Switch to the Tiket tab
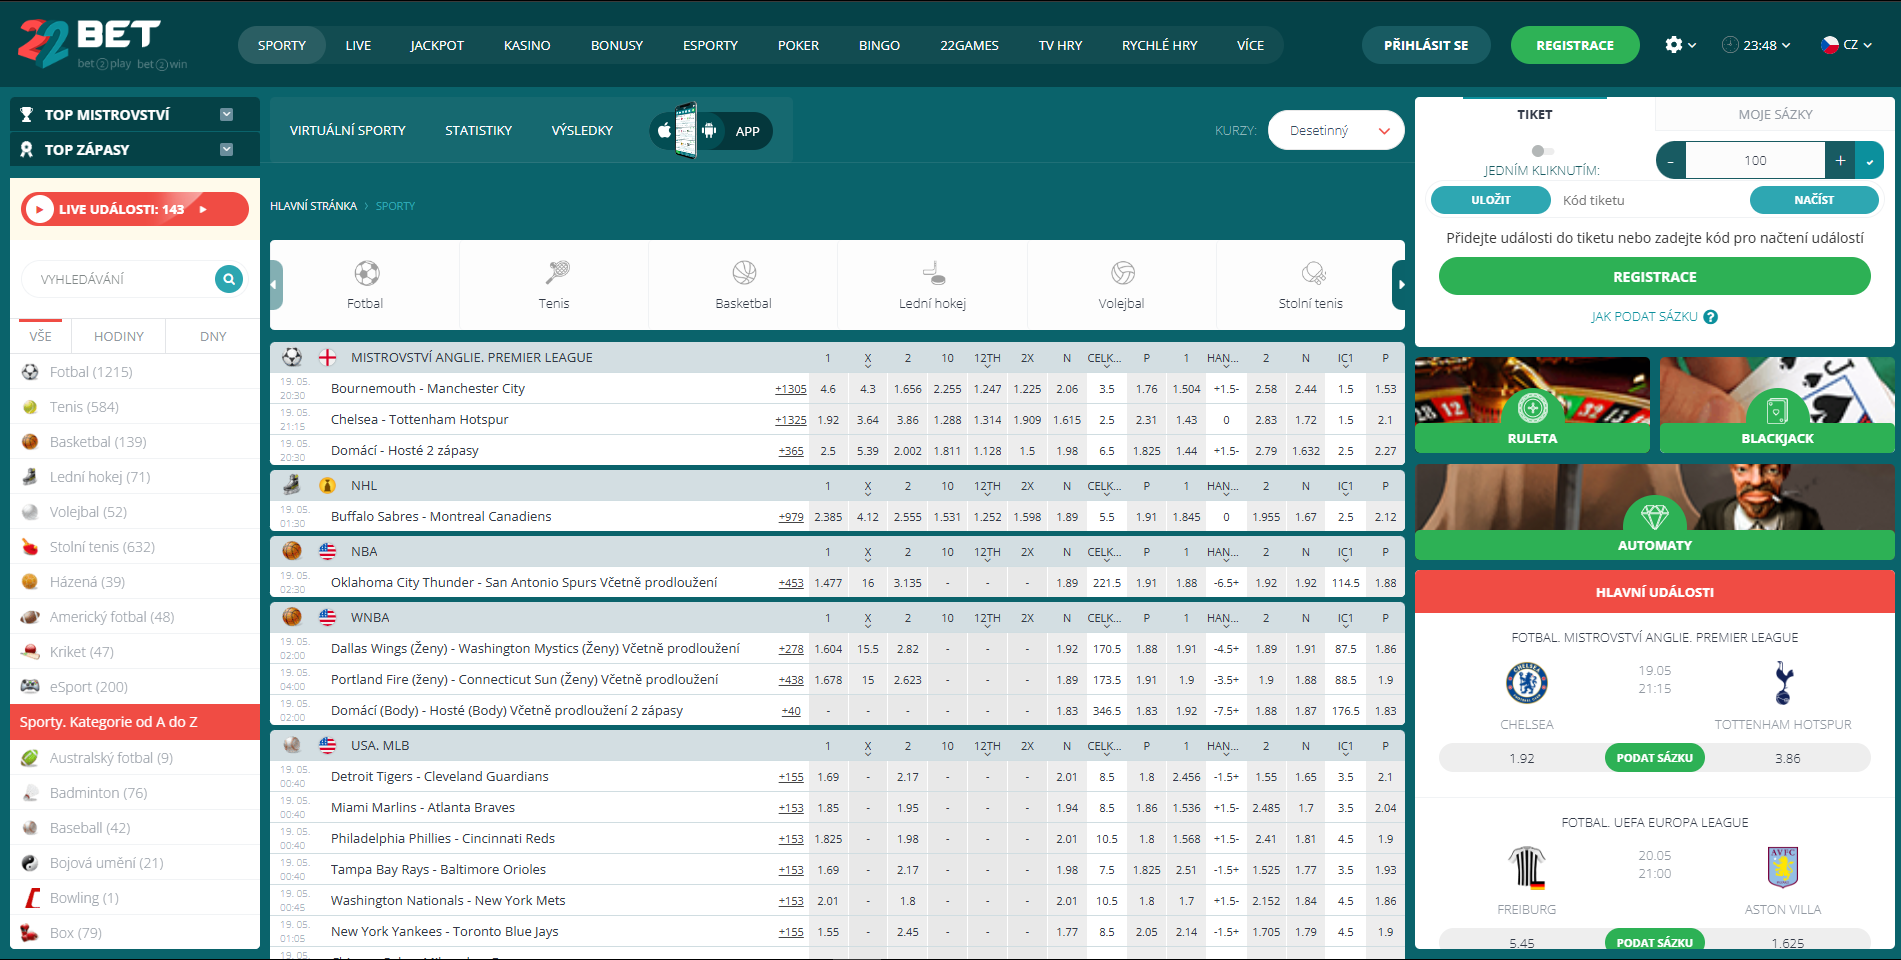1901x960 pixels. tap(1535, 114)
